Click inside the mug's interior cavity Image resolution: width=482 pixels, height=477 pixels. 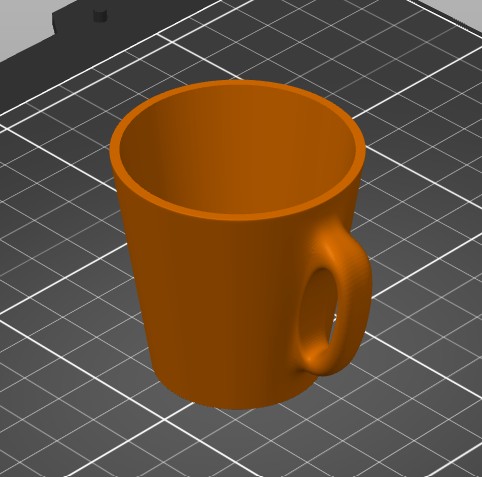coord(238,148)
